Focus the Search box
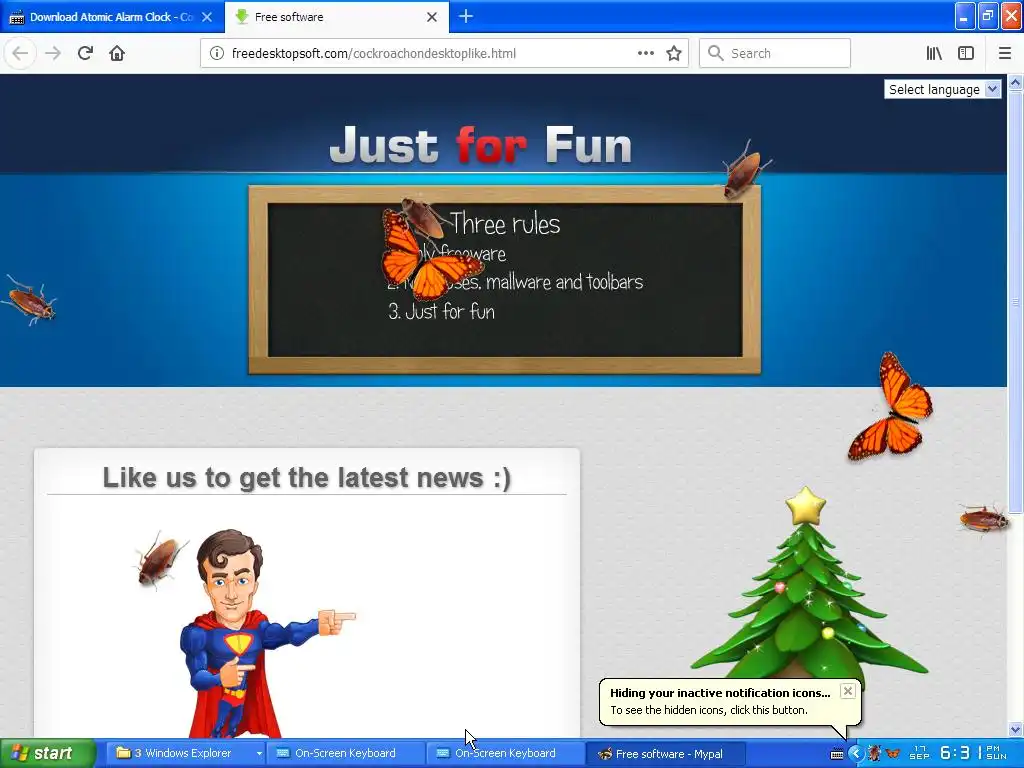Image resolution: width=1024 pixels, height=768 pixels. click(x=775, y=53)
